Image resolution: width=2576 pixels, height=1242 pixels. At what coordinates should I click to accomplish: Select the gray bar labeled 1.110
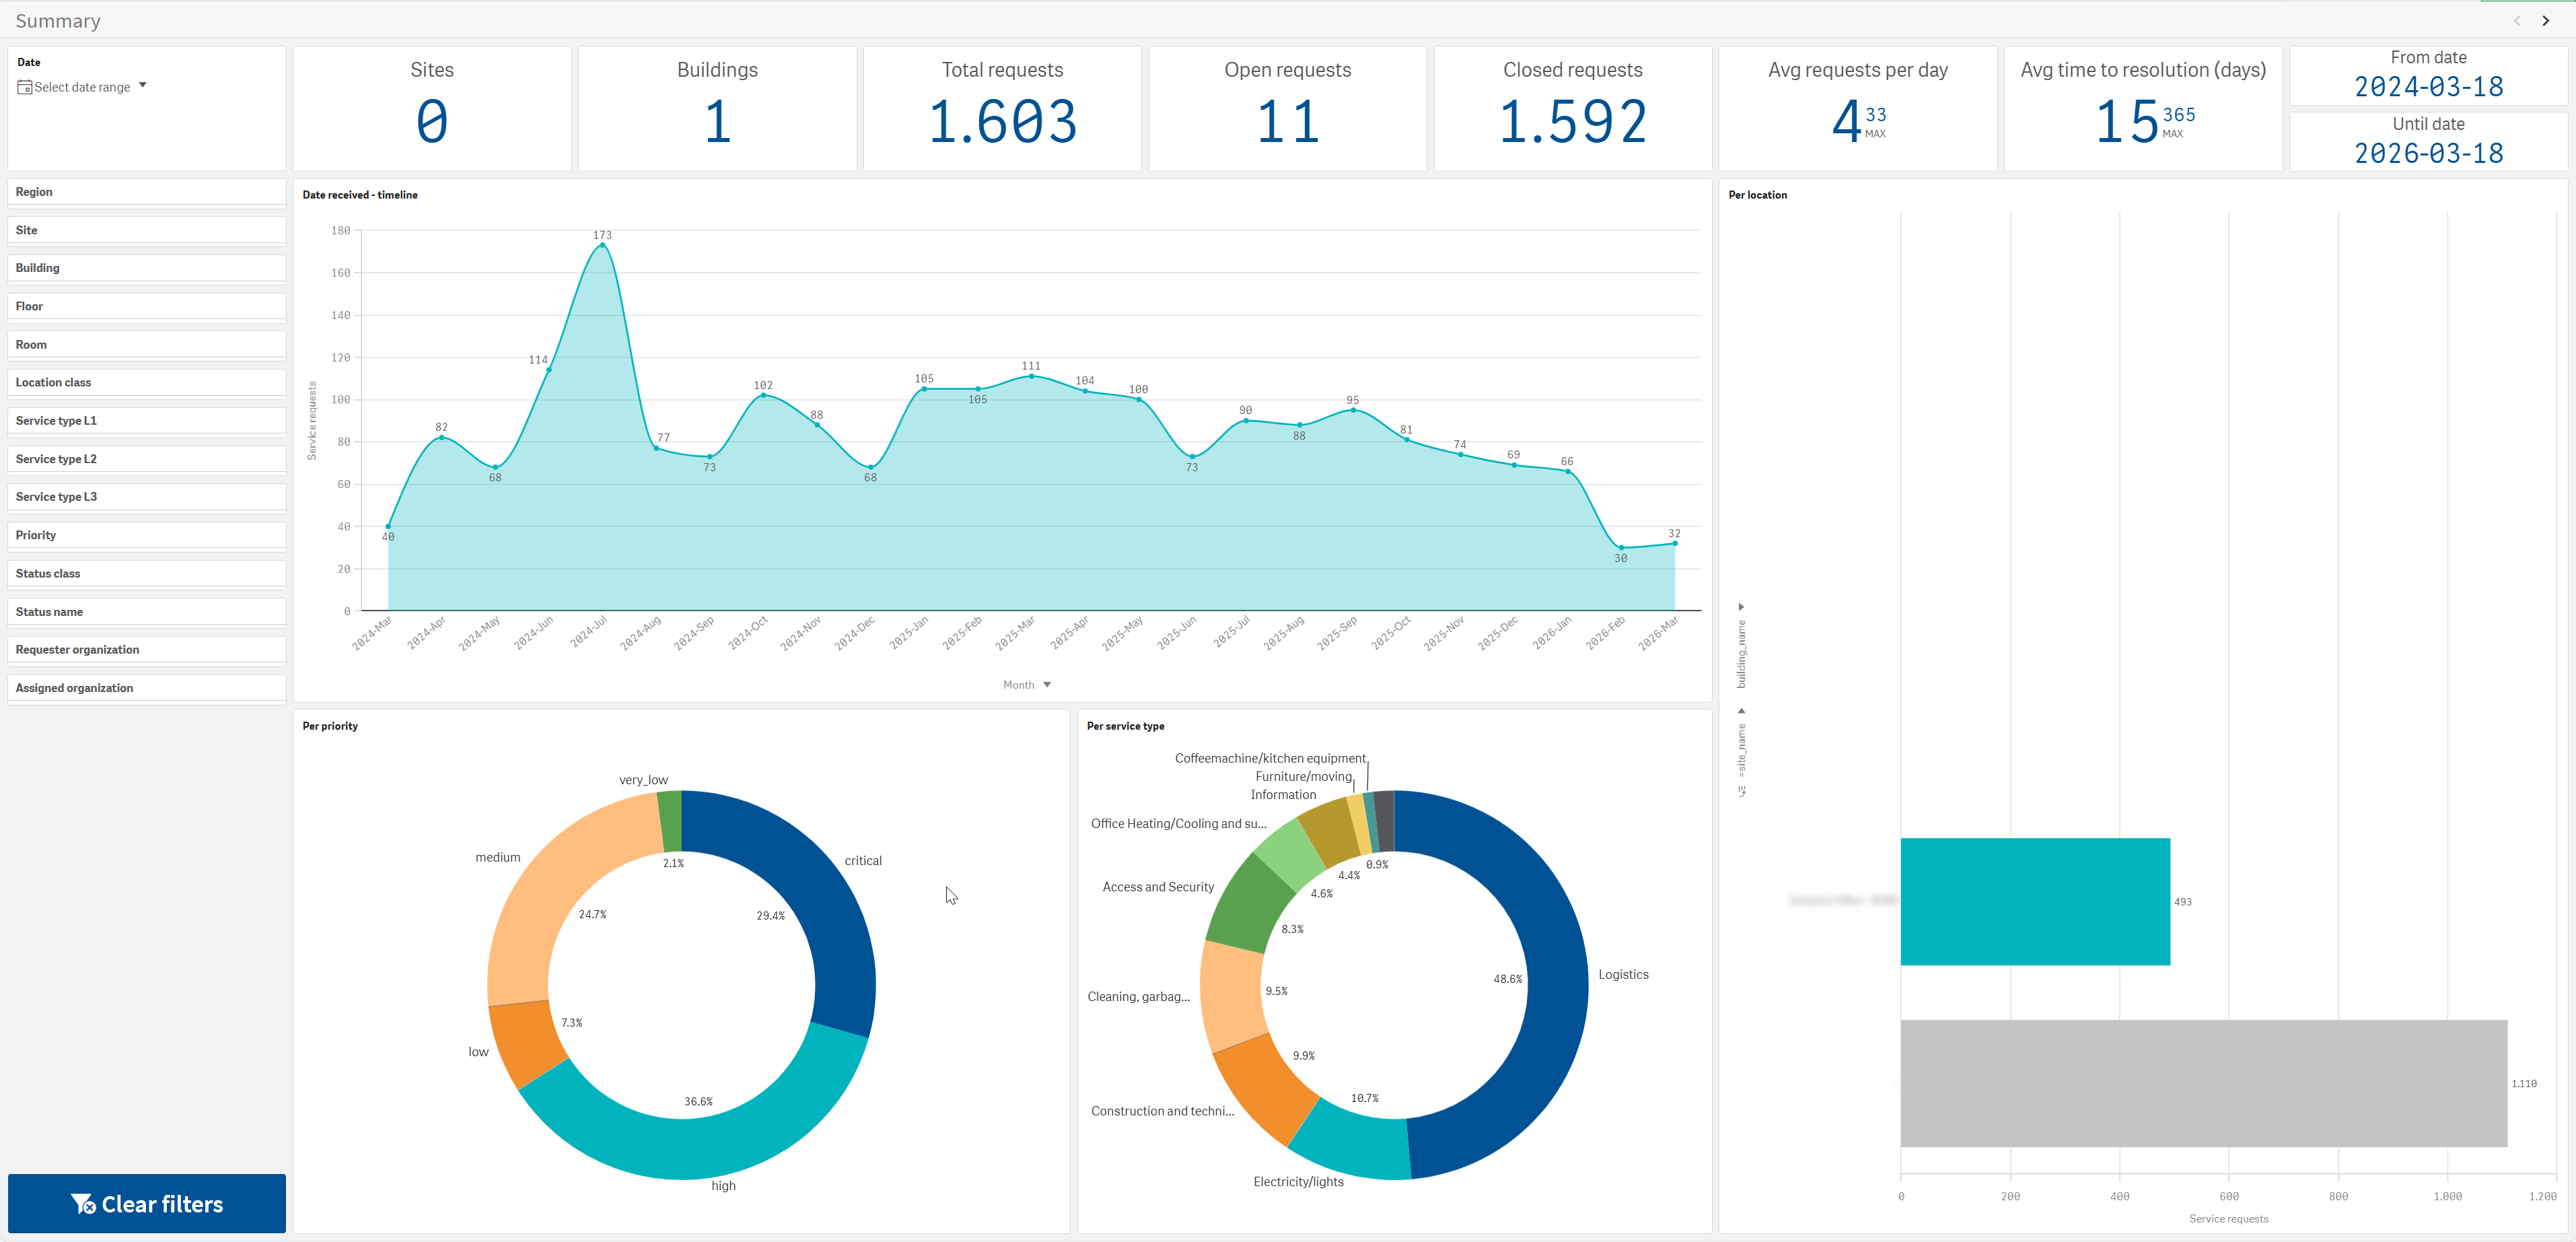tap(2203, 1083)
